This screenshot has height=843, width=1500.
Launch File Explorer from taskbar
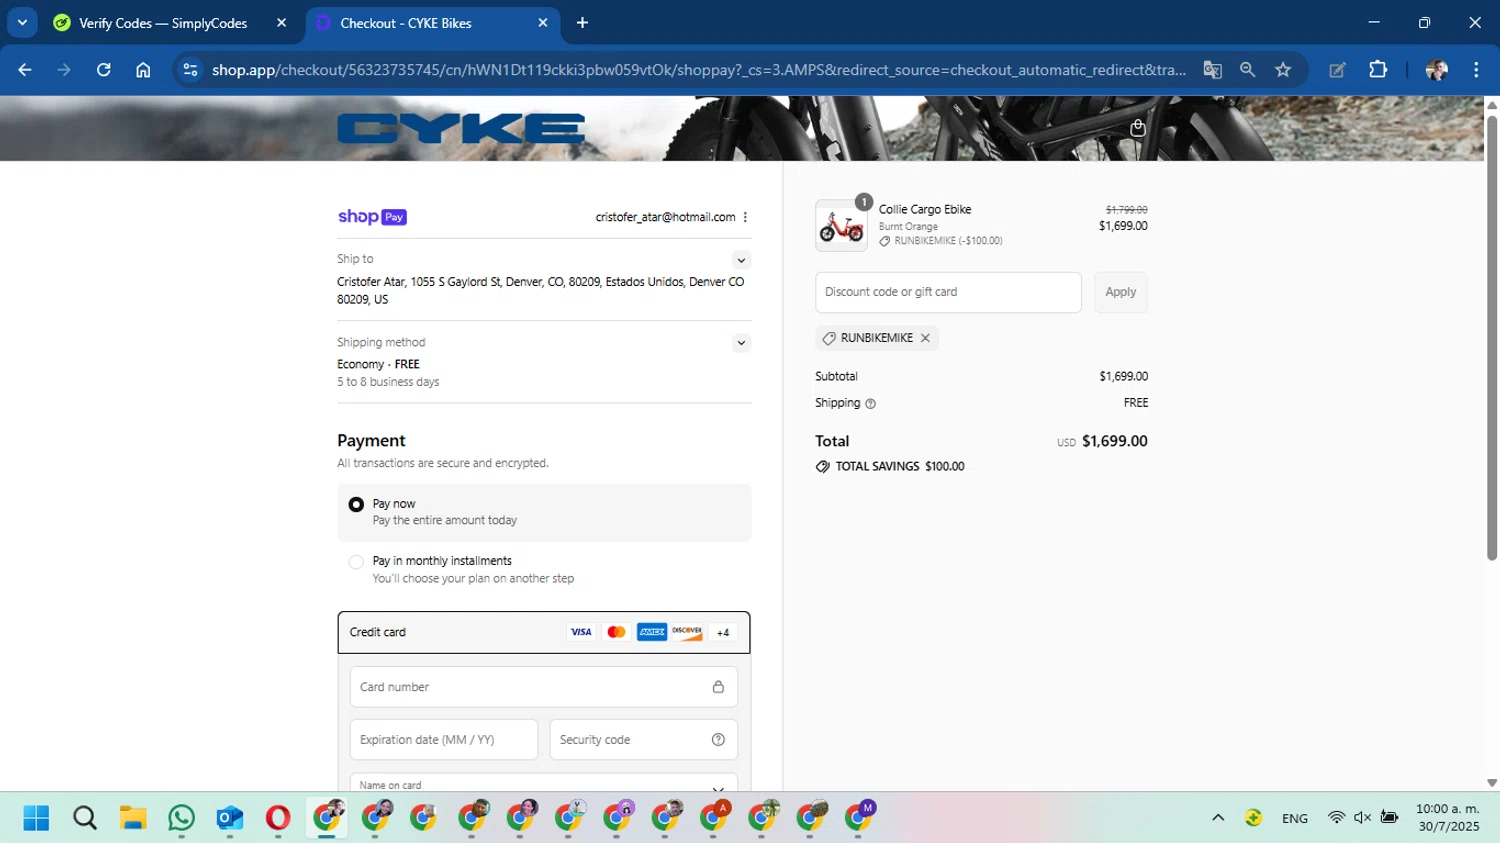pos(133,818)
